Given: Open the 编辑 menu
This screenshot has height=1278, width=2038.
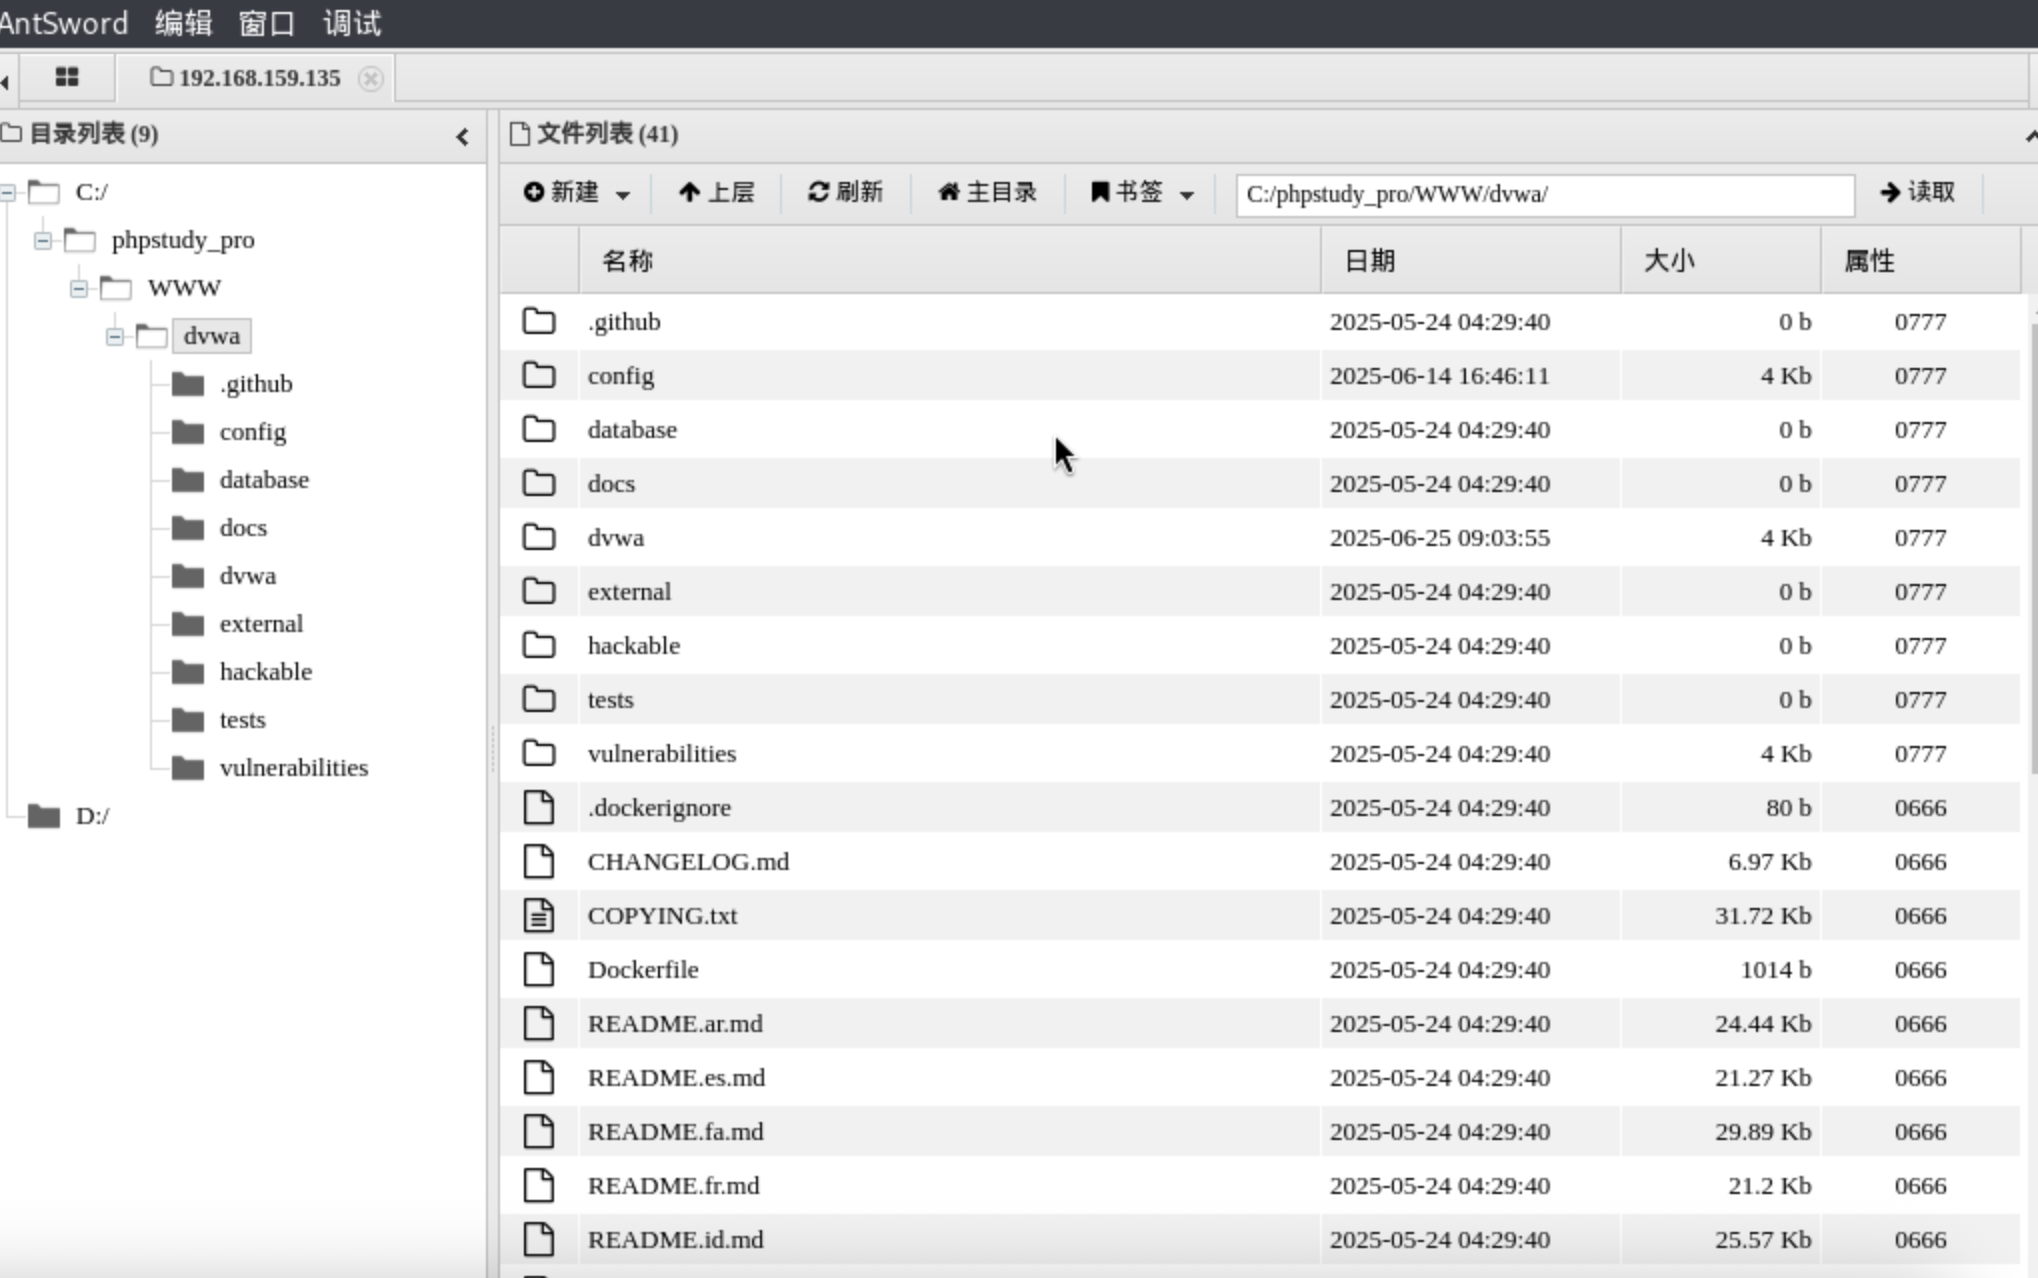Looking at the screenshot, I should [184, 23].
